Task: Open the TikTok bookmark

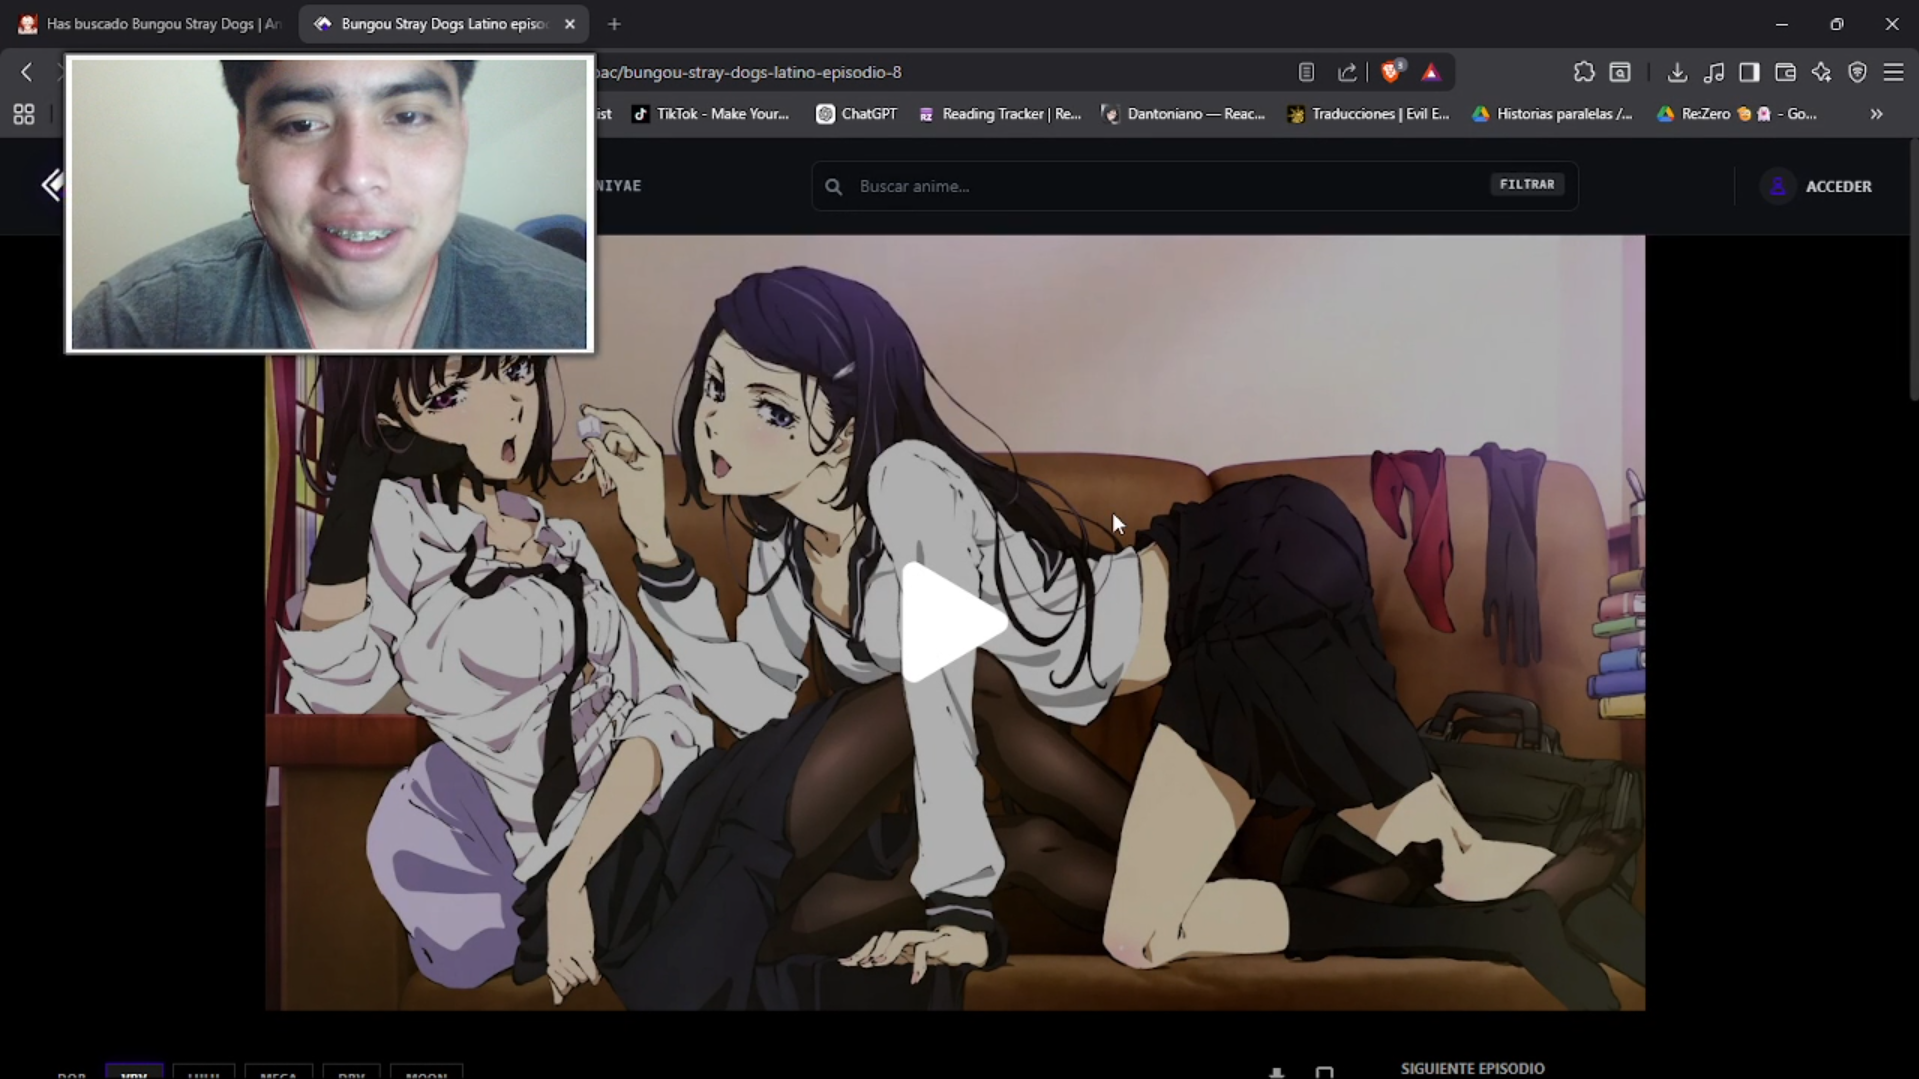Action: 710,114
